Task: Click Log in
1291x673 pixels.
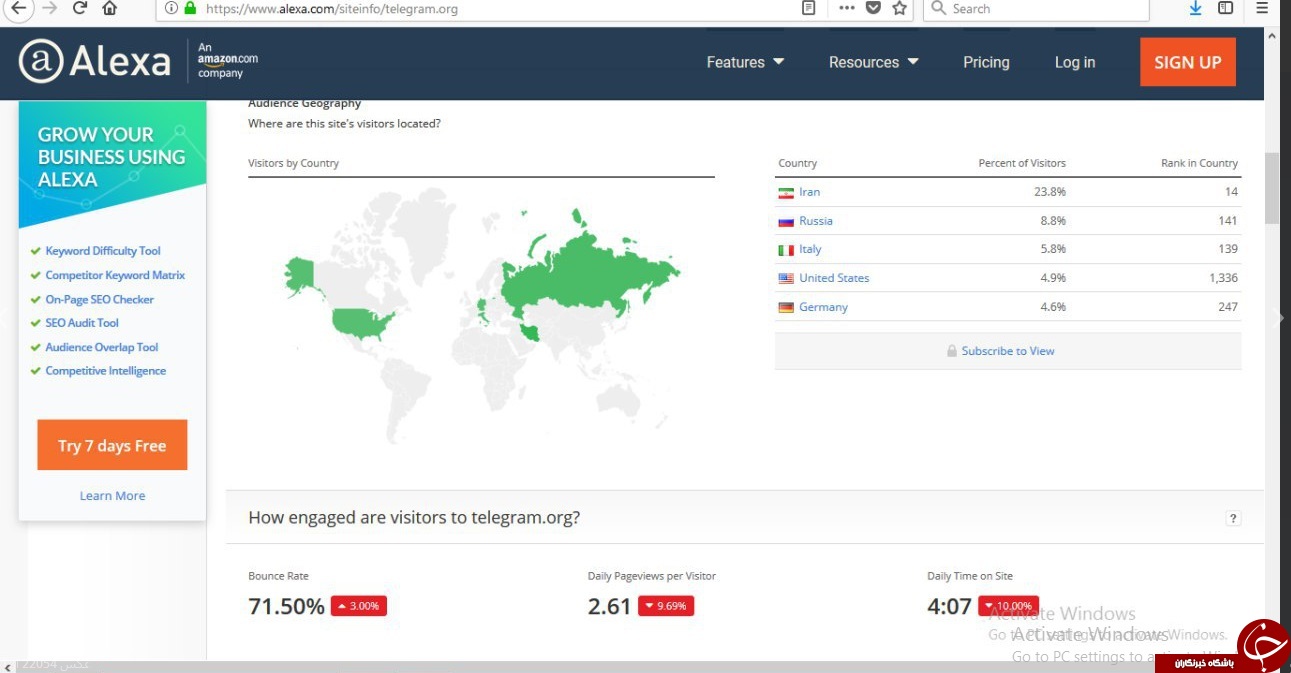Action: click(1075, 62)
